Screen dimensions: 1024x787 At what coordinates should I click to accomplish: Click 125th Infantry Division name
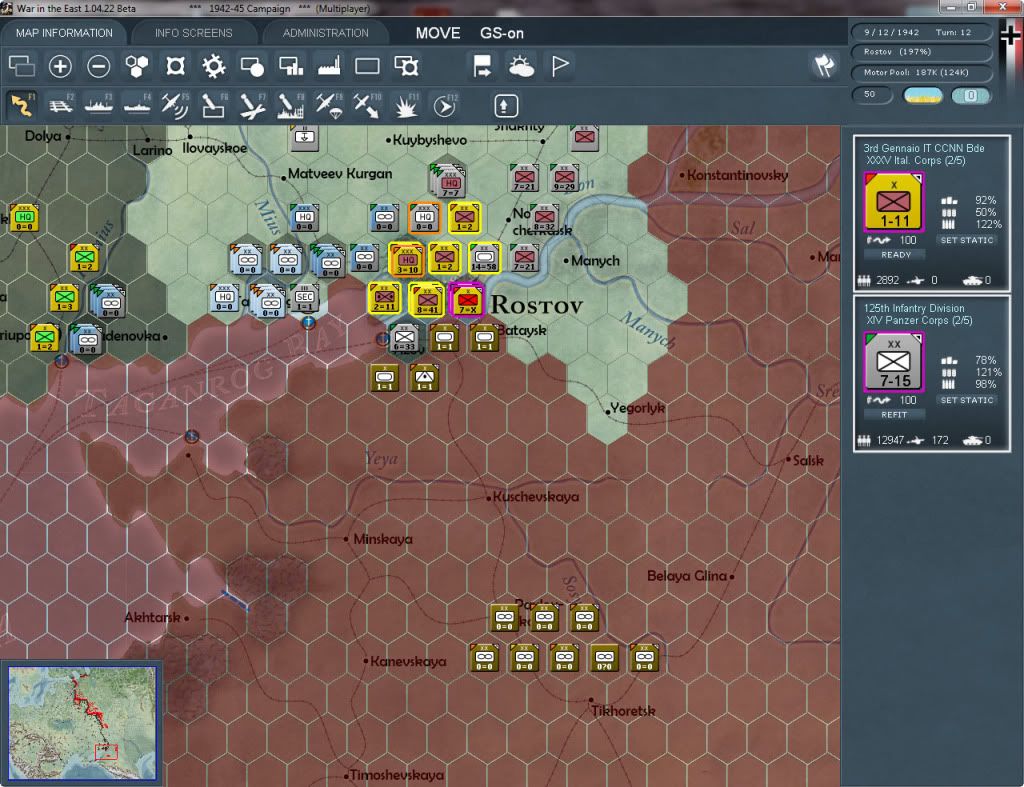point(914,308)
